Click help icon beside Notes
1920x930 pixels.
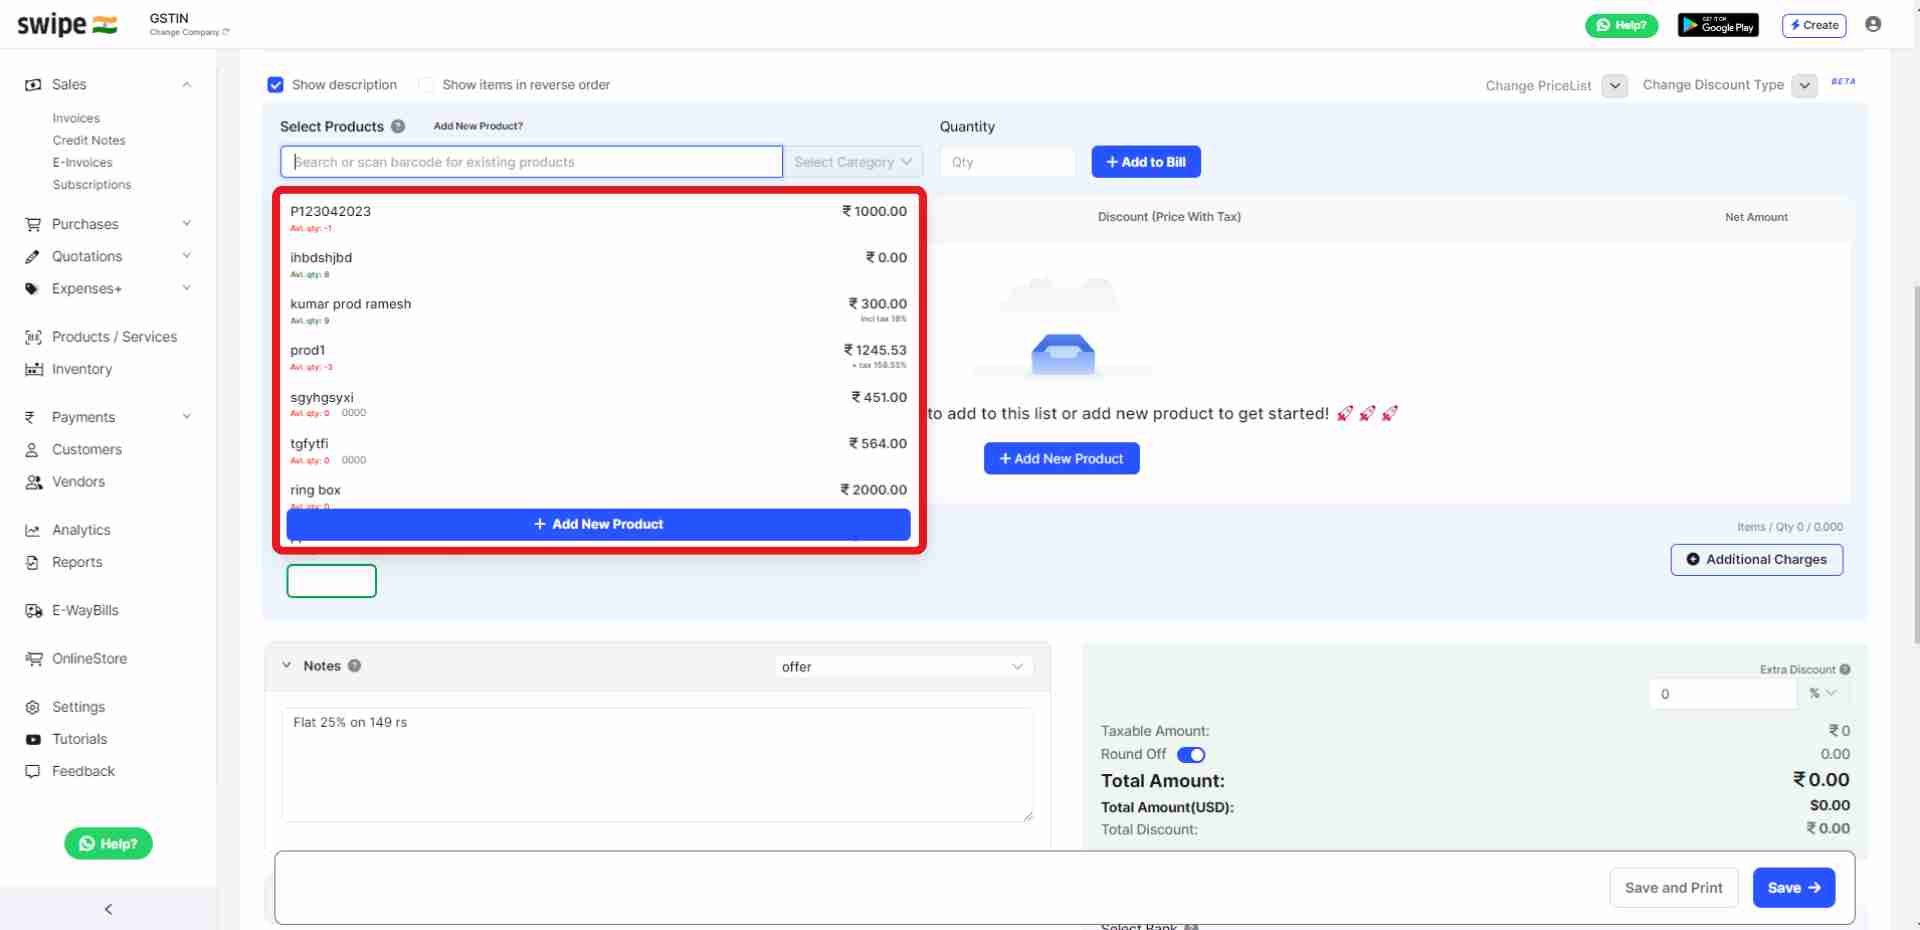coord(354,666)
